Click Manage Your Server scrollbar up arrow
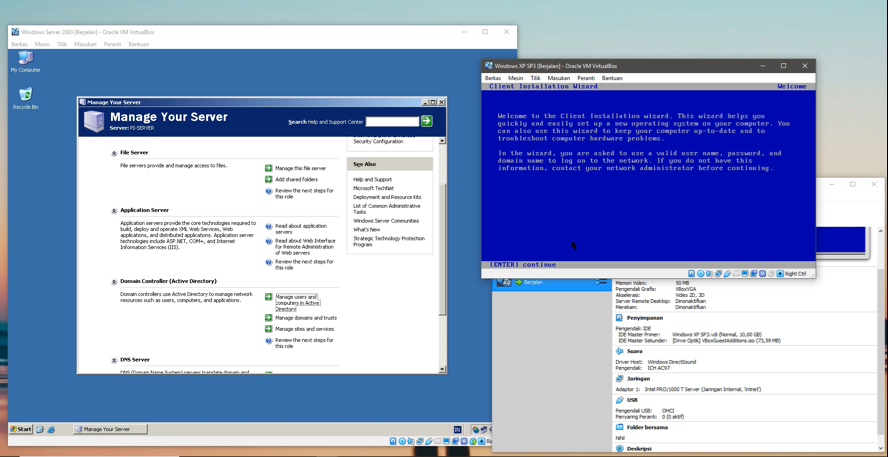This screenshot has width=888, height=457. [442, 141]
